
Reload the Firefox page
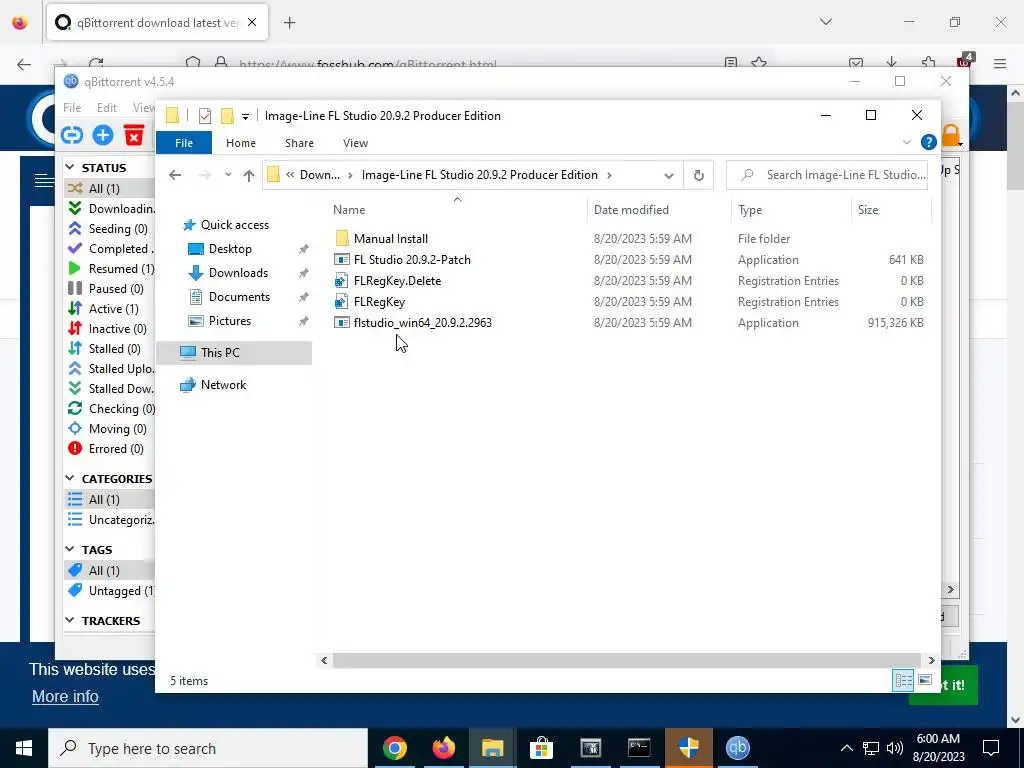click(x=96, y=64)
